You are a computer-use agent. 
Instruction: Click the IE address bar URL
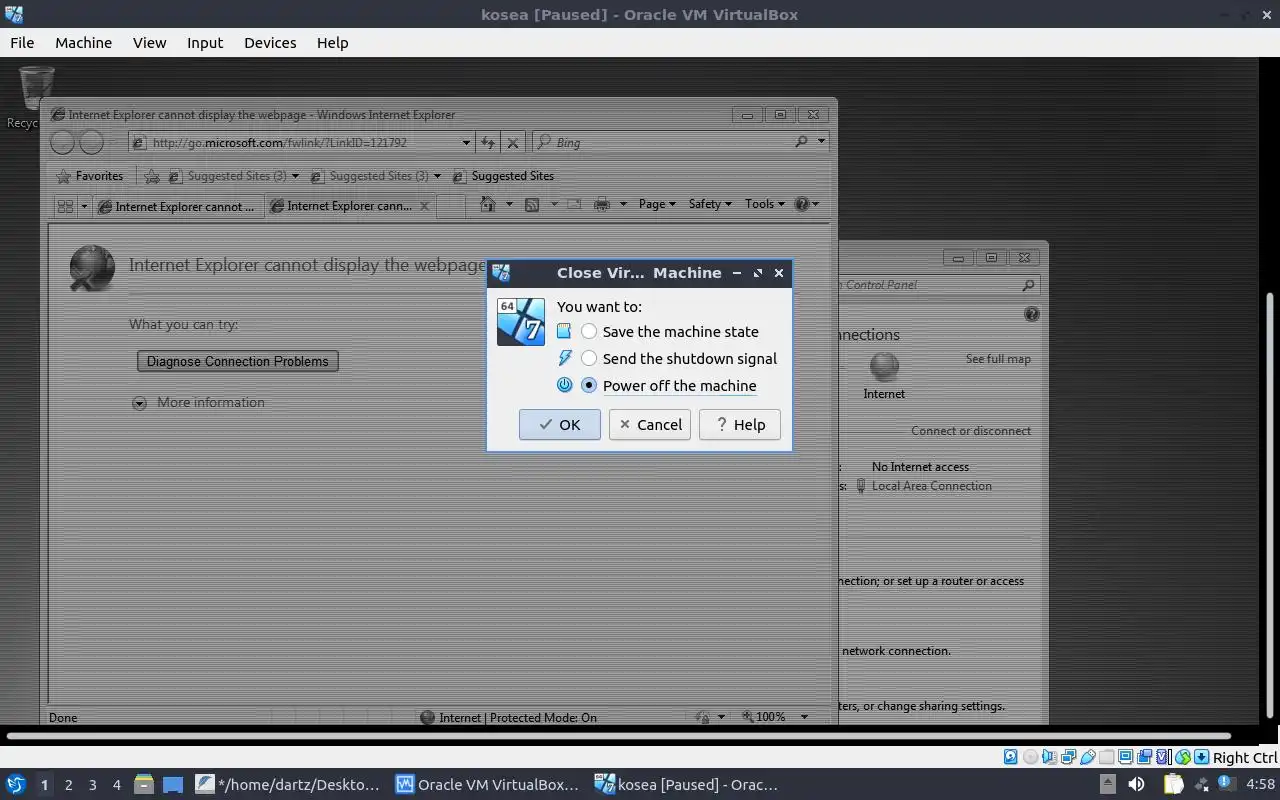coord(280,143)
